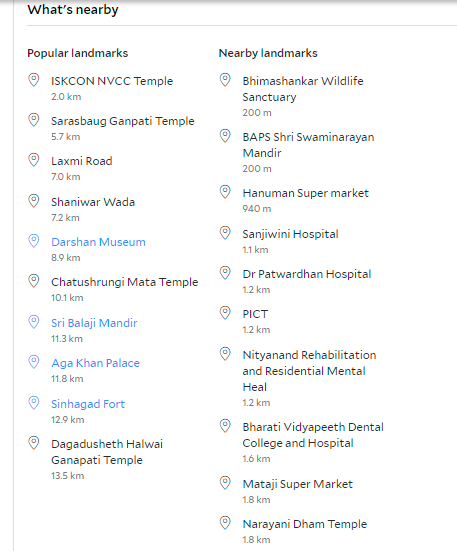Click the pin icon beside Narayani Dham Temple
The height and width of the screenshot is (551, 457).
point(225,523)
